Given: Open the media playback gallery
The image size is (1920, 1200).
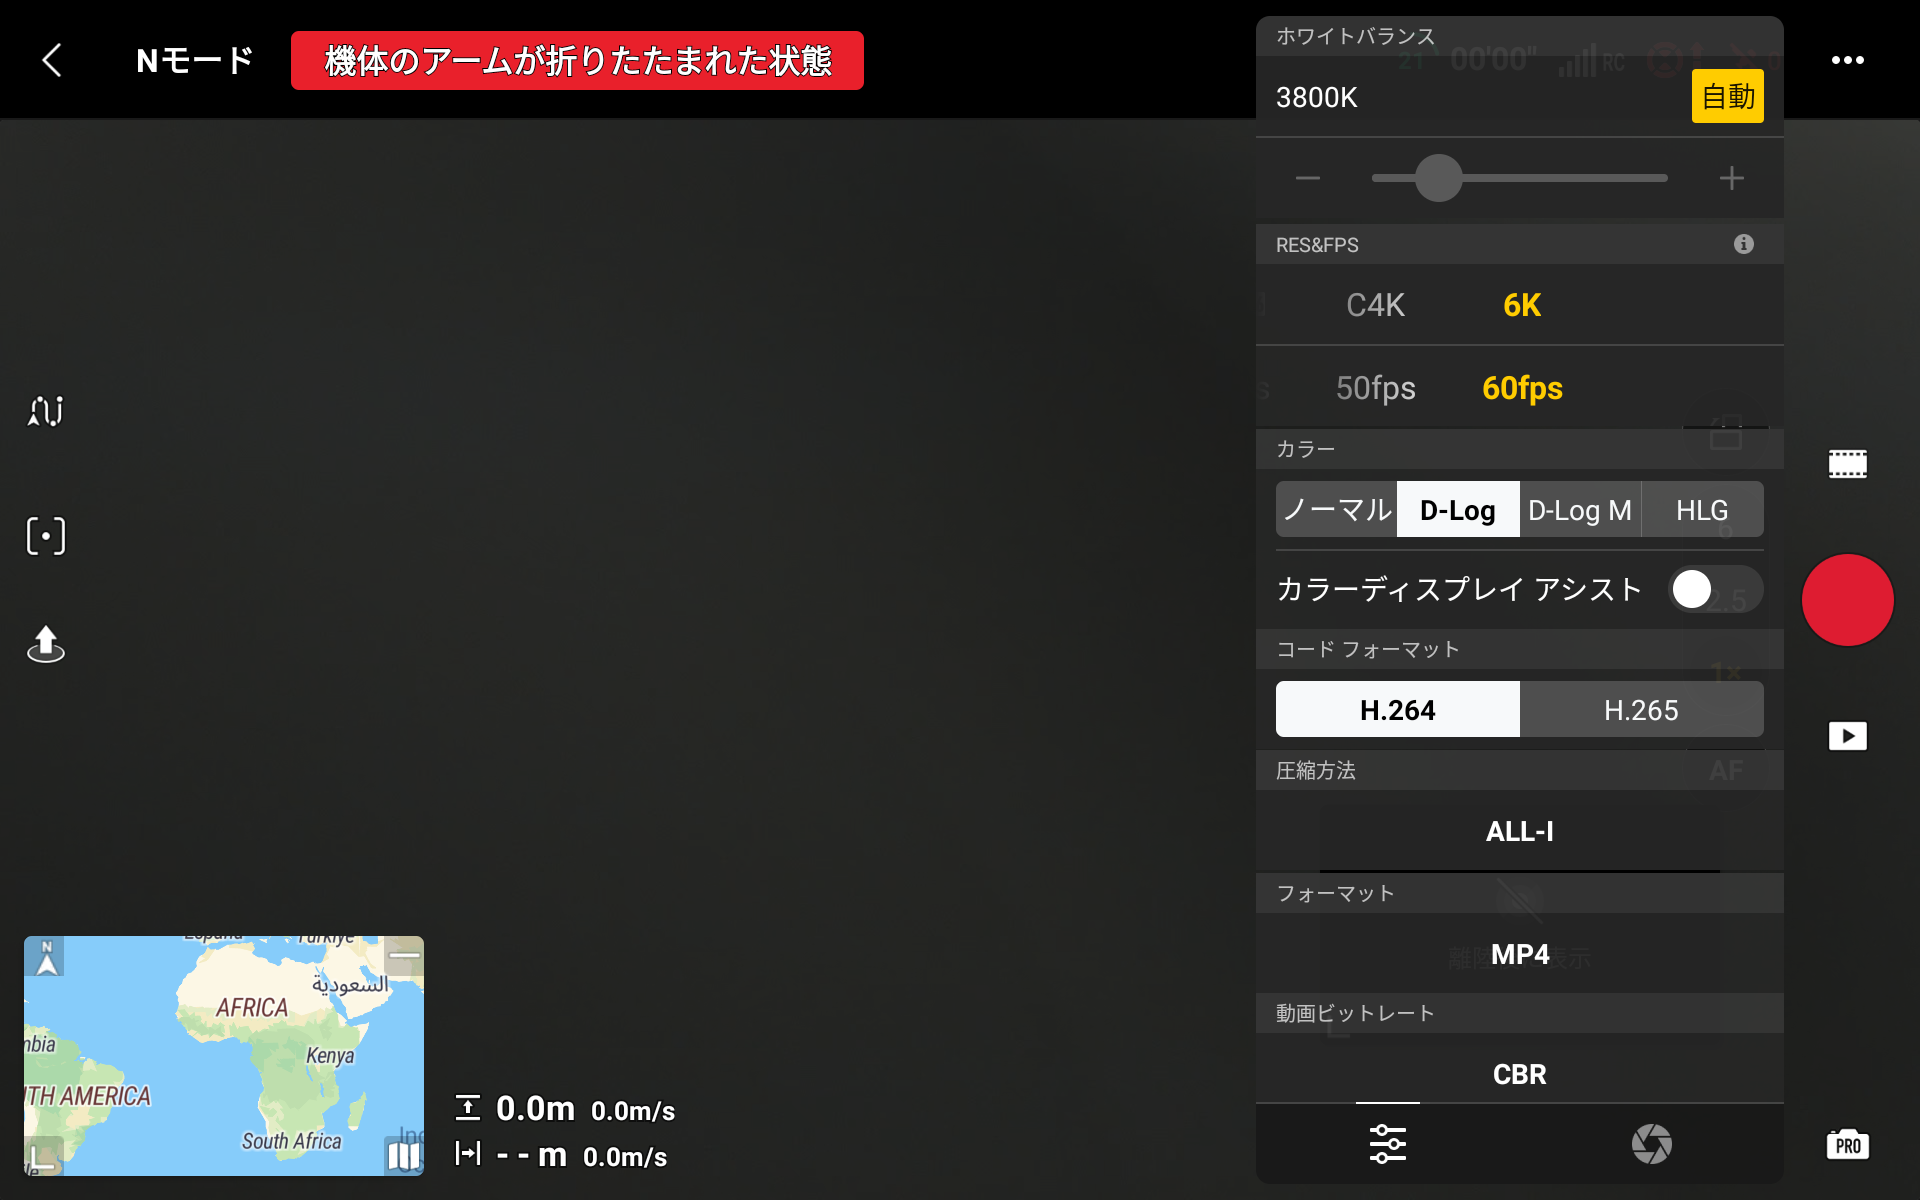Looking at the screenshot, I should click(x=1847, y=735).
